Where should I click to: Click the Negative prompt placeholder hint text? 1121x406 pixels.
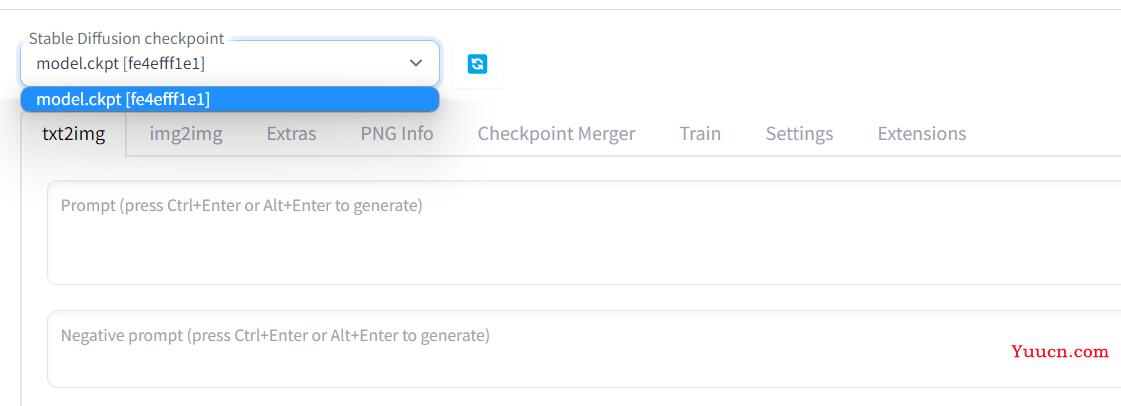[x=275, y=335]
